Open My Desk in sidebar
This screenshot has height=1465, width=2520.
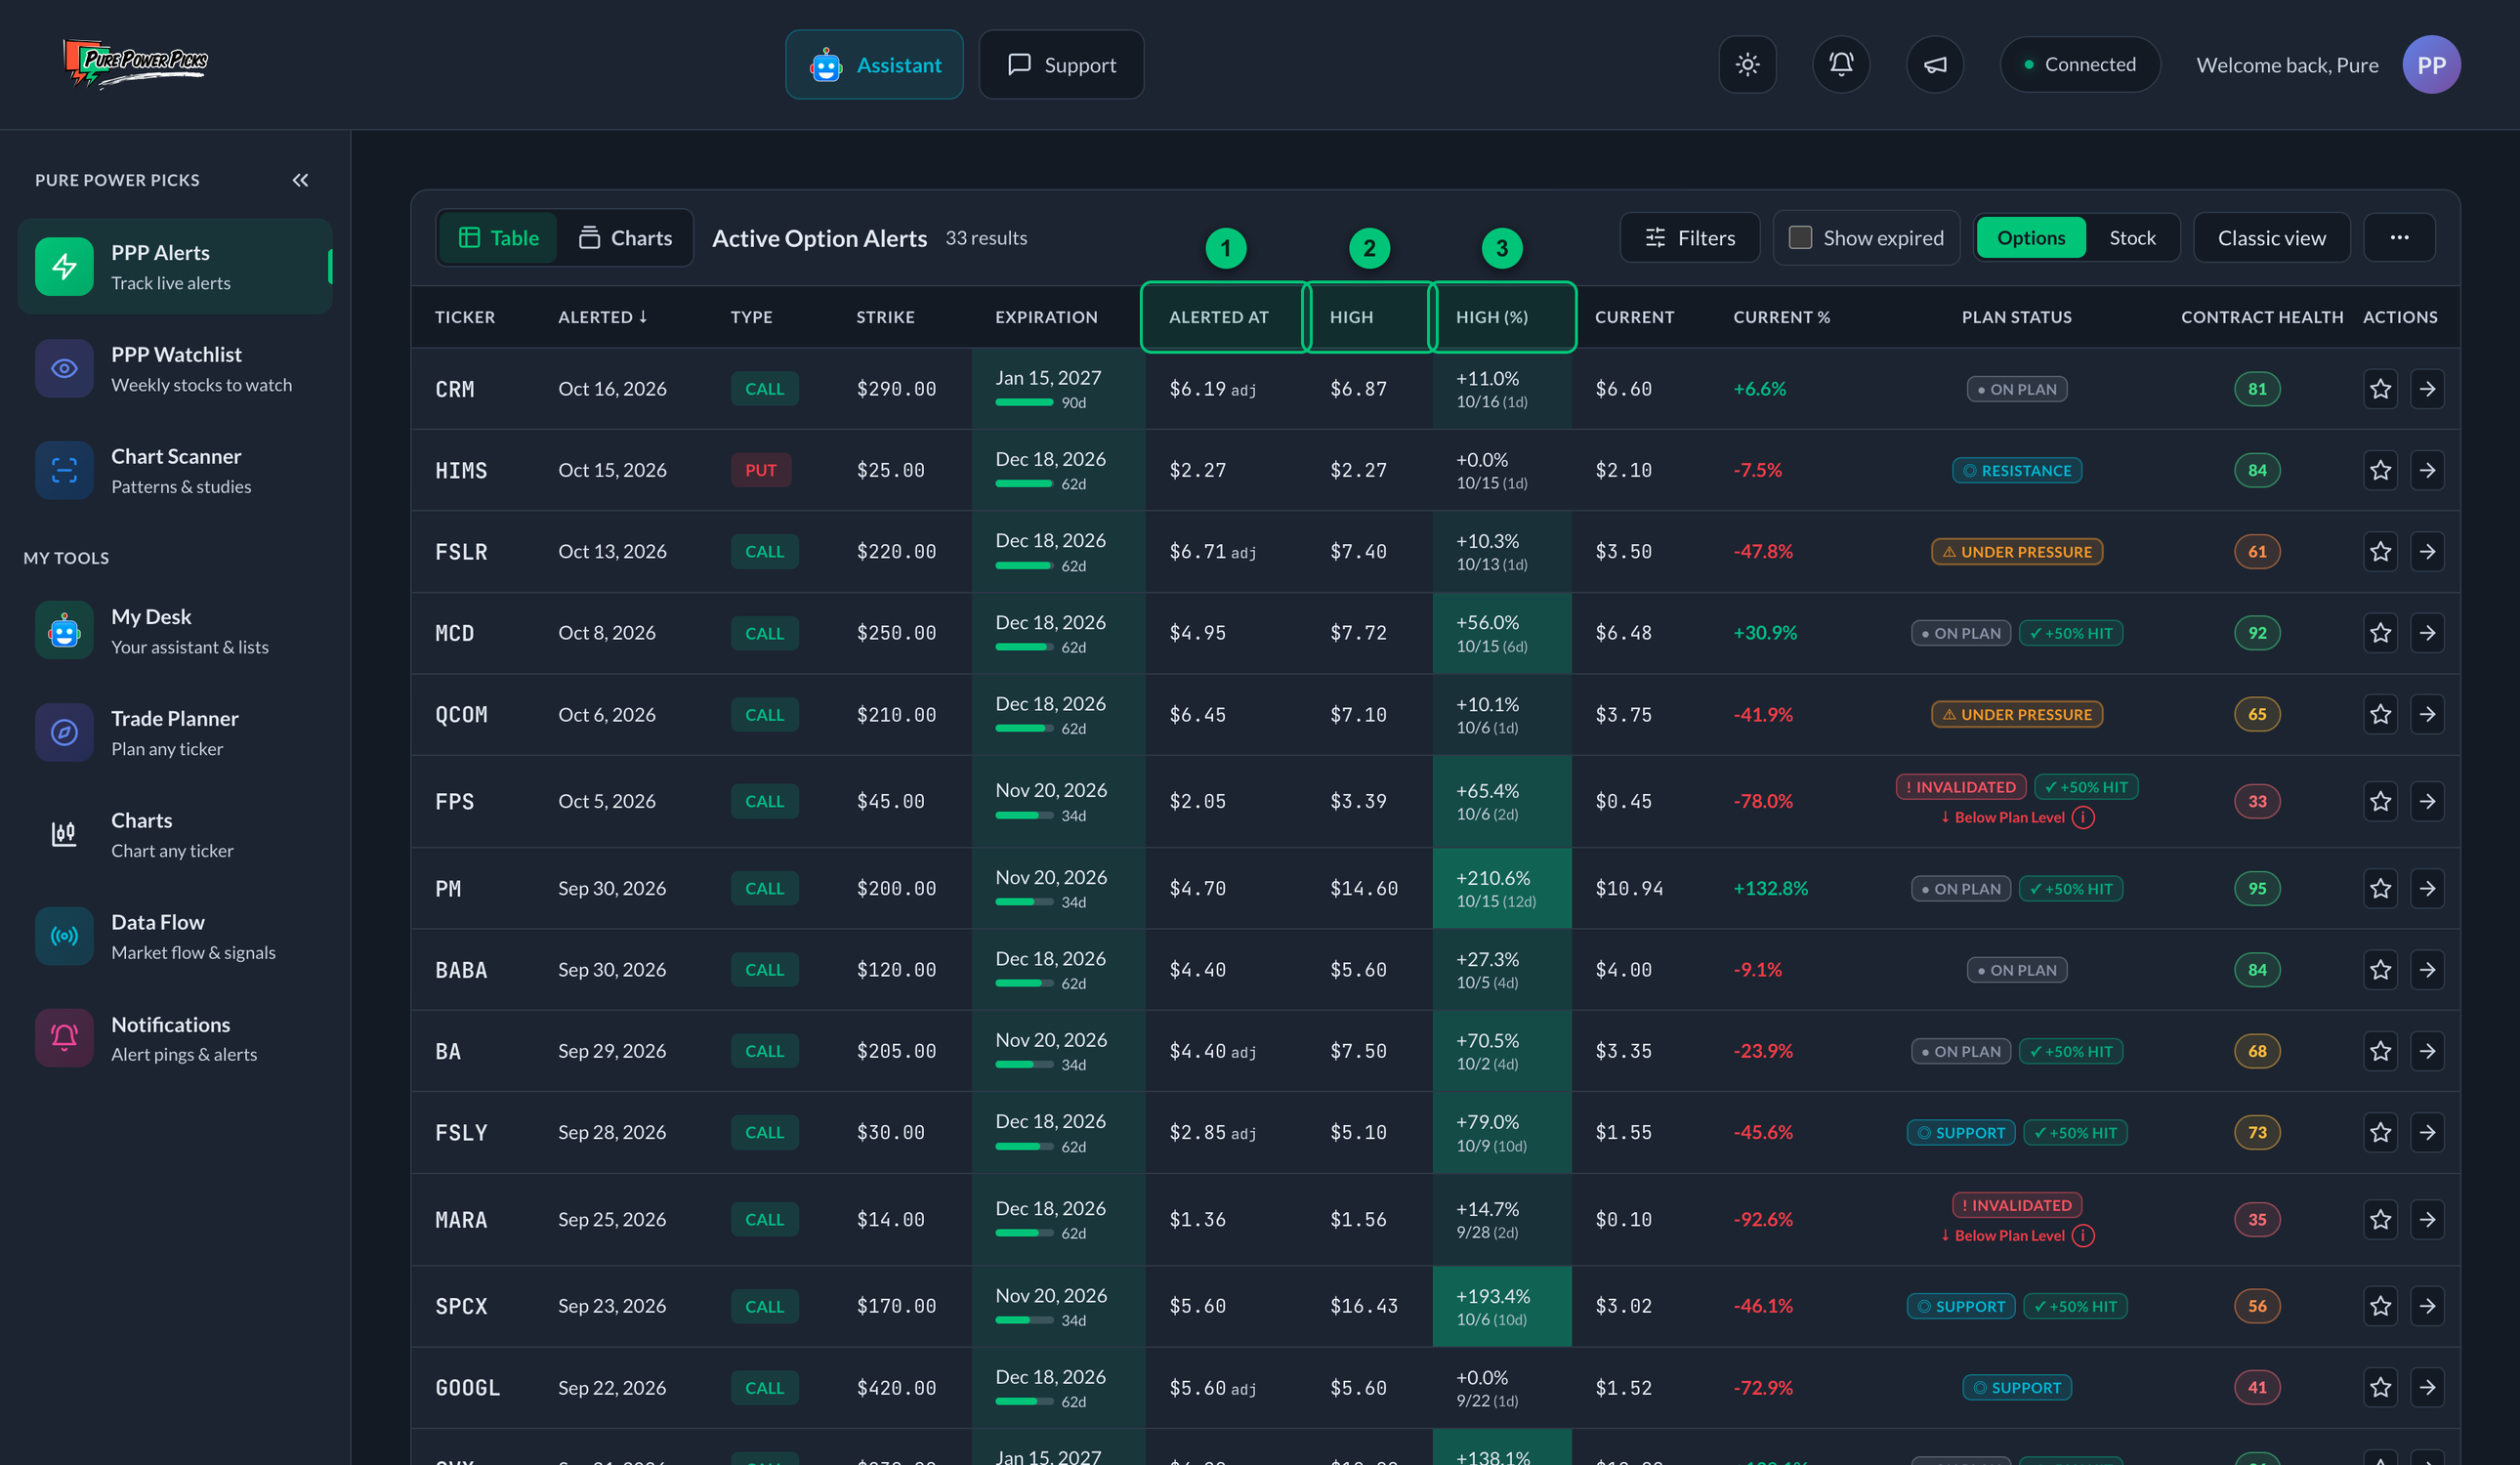pos(175,630)
